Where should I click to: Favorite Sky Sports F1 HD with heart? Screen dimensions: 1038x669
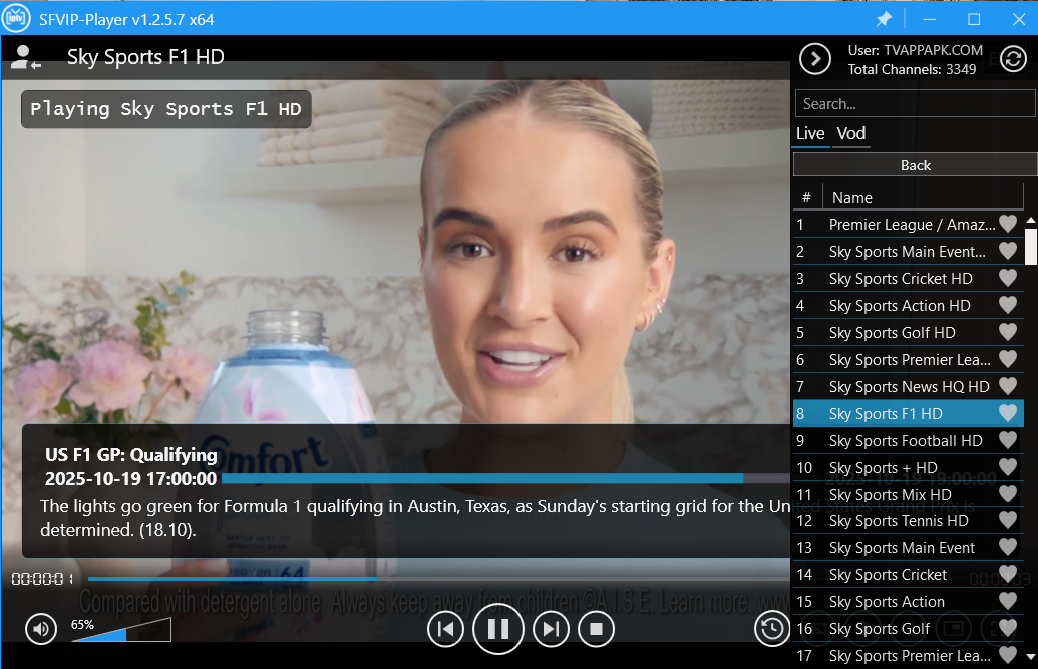(x=1008, y=413)
